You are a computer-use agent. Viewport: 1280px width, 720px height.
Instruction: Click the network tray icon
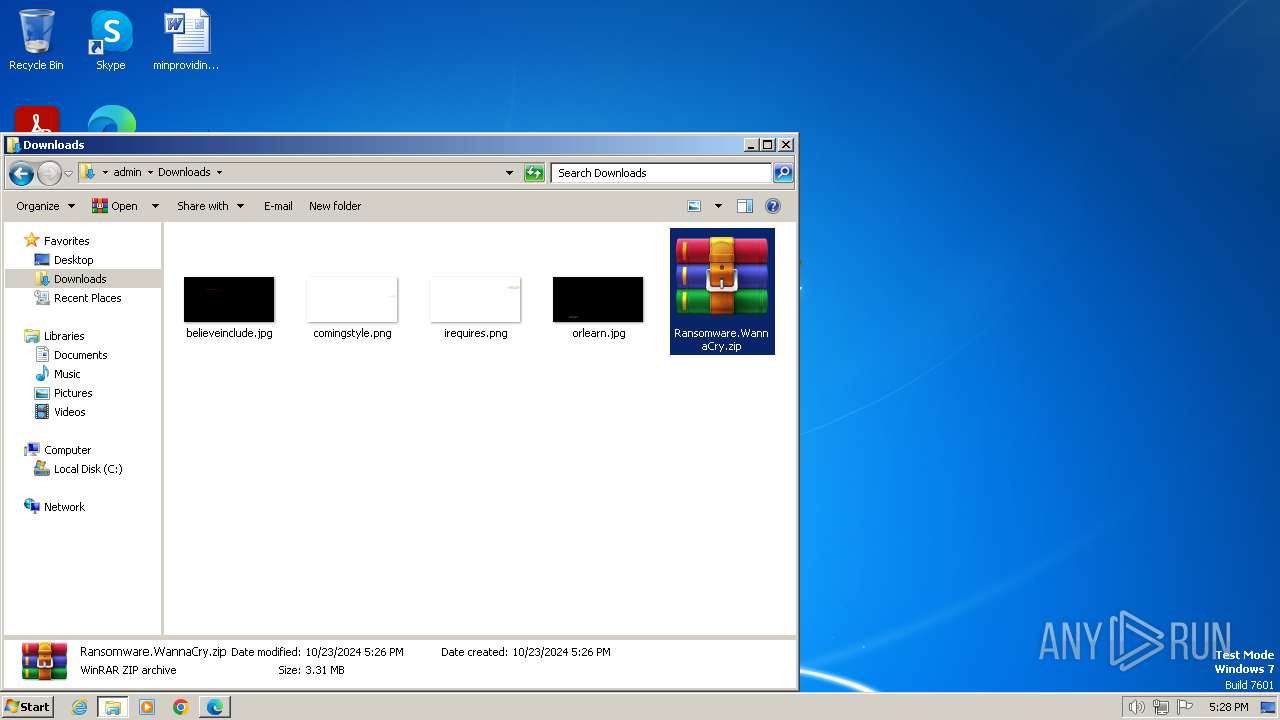tap(1162, 707)
